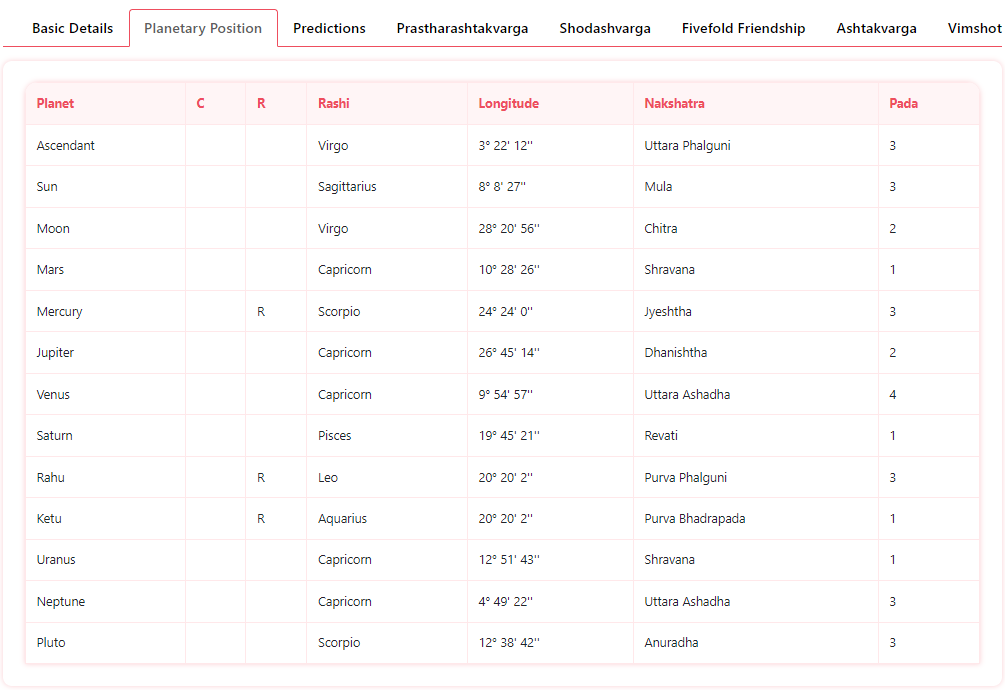This screenshot has width=1005, height=690.
Task: Click the Moon planet cell
Action: point(53,228)
